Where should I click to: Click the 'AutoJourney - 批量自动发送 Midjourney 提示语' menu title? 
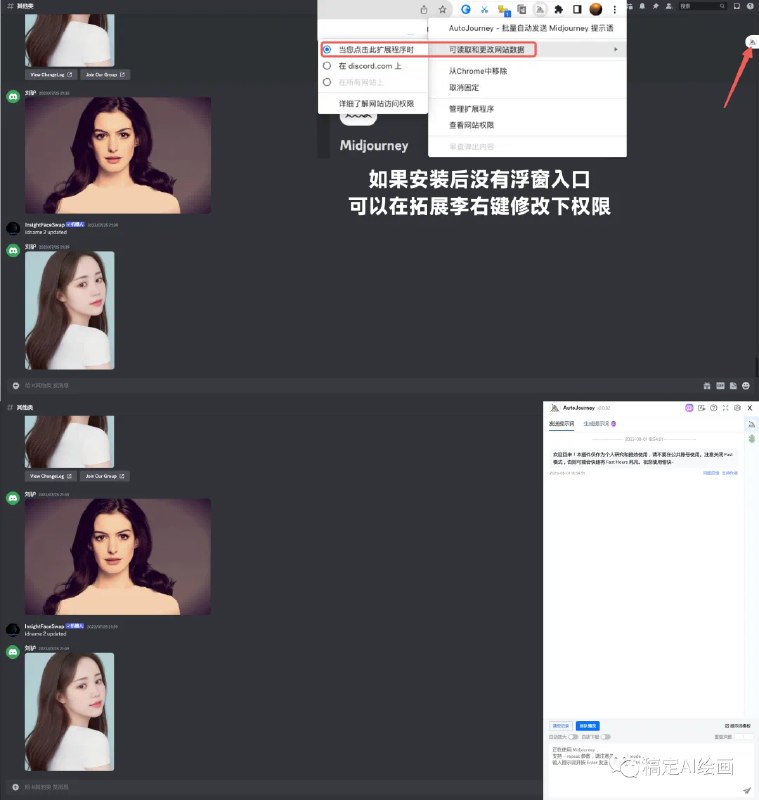(531, 28)
